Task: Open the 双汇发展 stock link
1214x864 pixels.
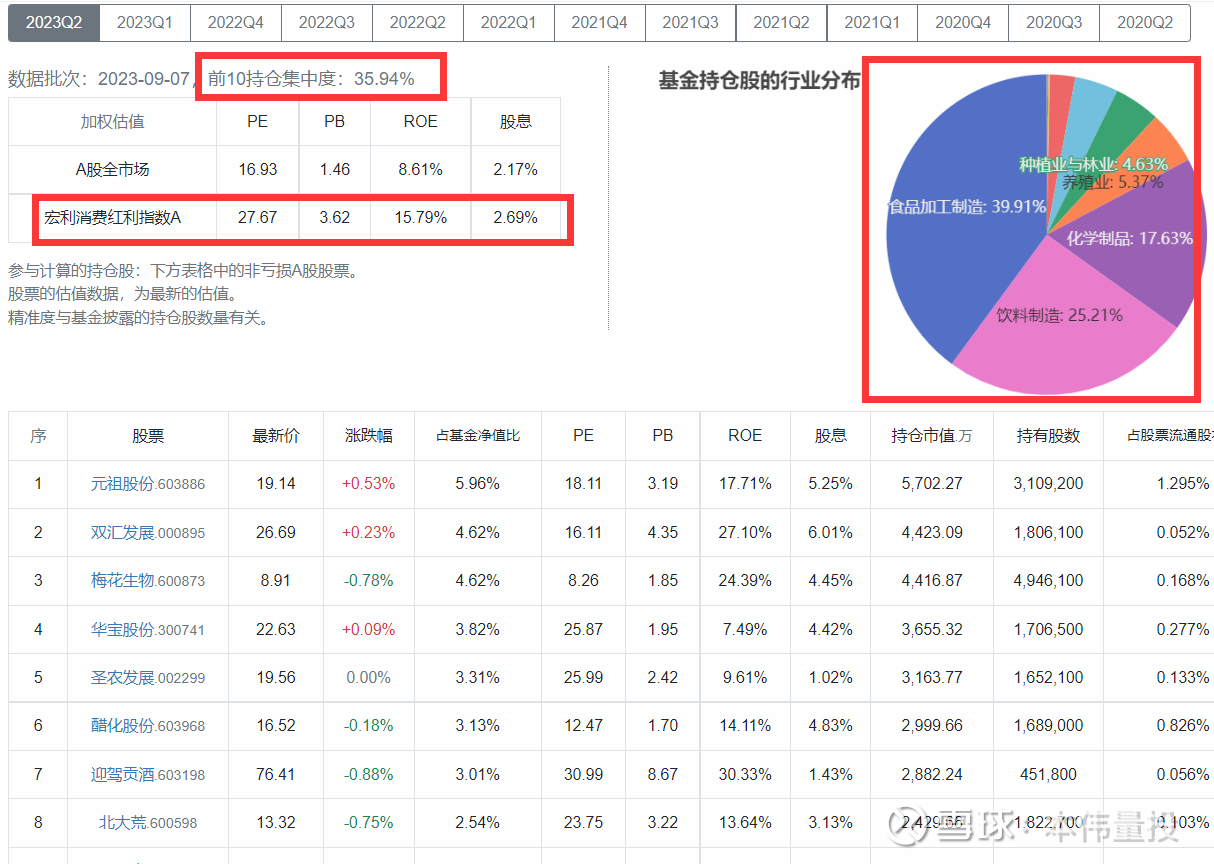Action: click(122, 533)
